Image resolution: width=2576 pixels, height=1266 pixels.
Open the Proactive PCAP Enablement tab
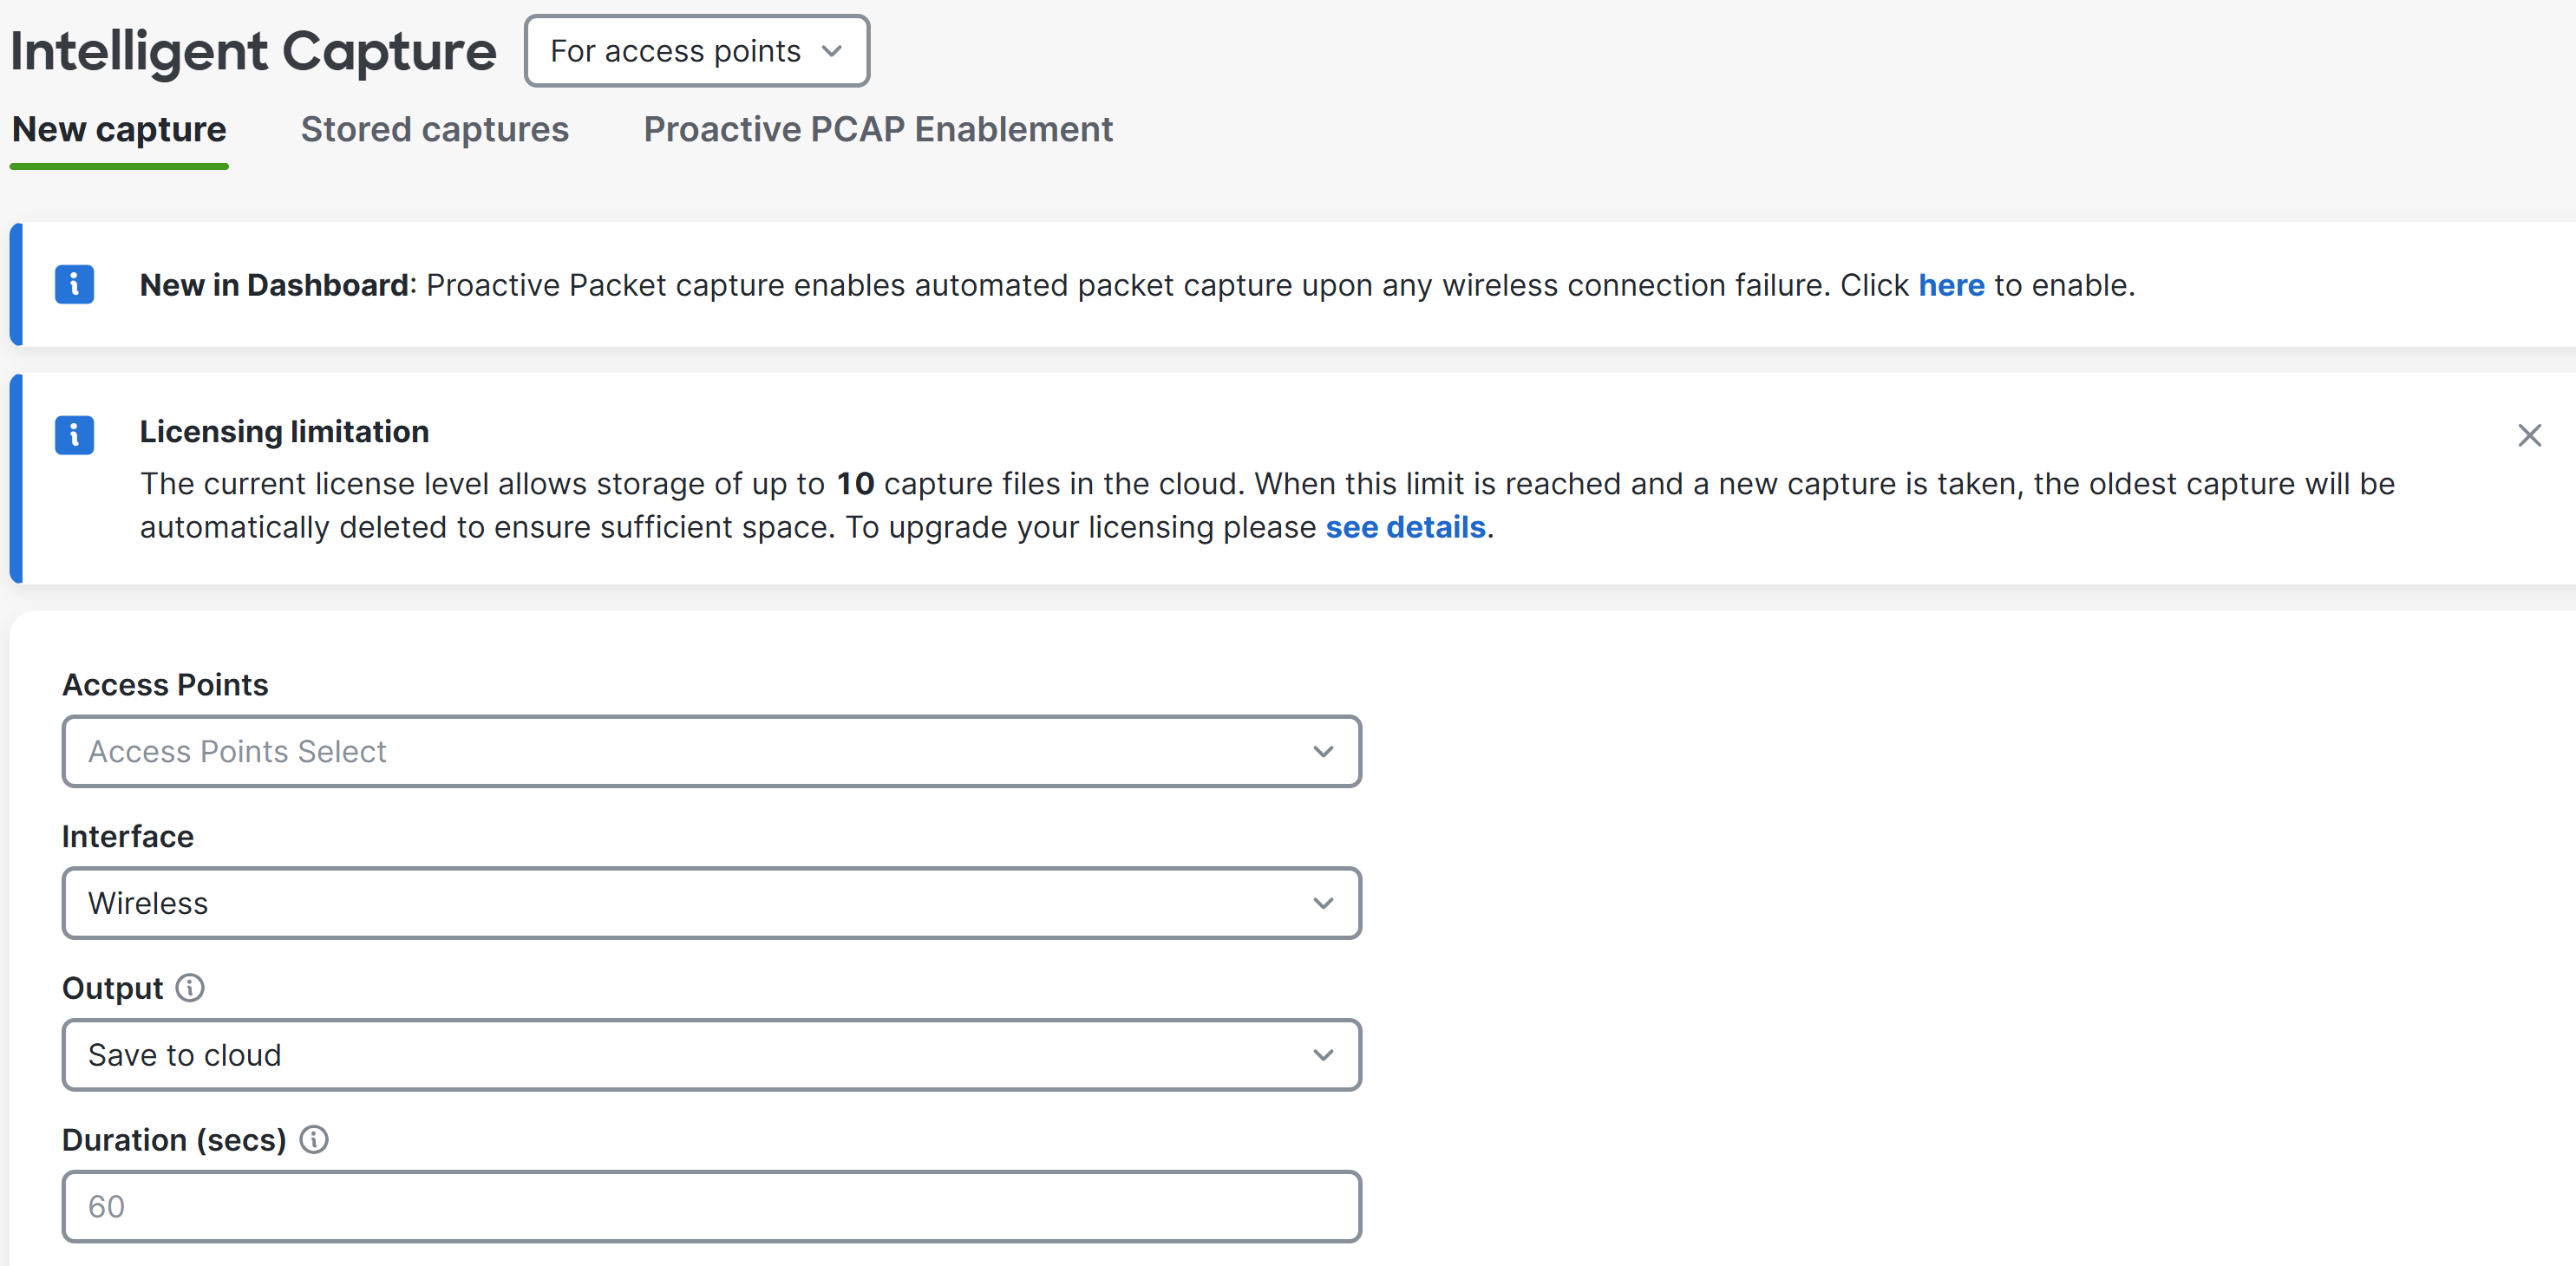click(x=877, y=130)
